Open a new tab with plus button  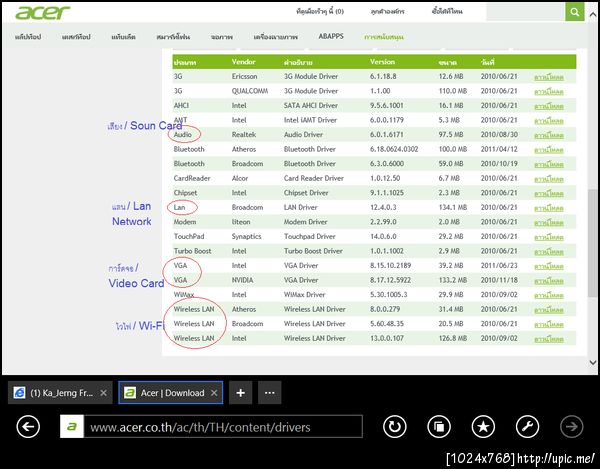coord(240,392)
